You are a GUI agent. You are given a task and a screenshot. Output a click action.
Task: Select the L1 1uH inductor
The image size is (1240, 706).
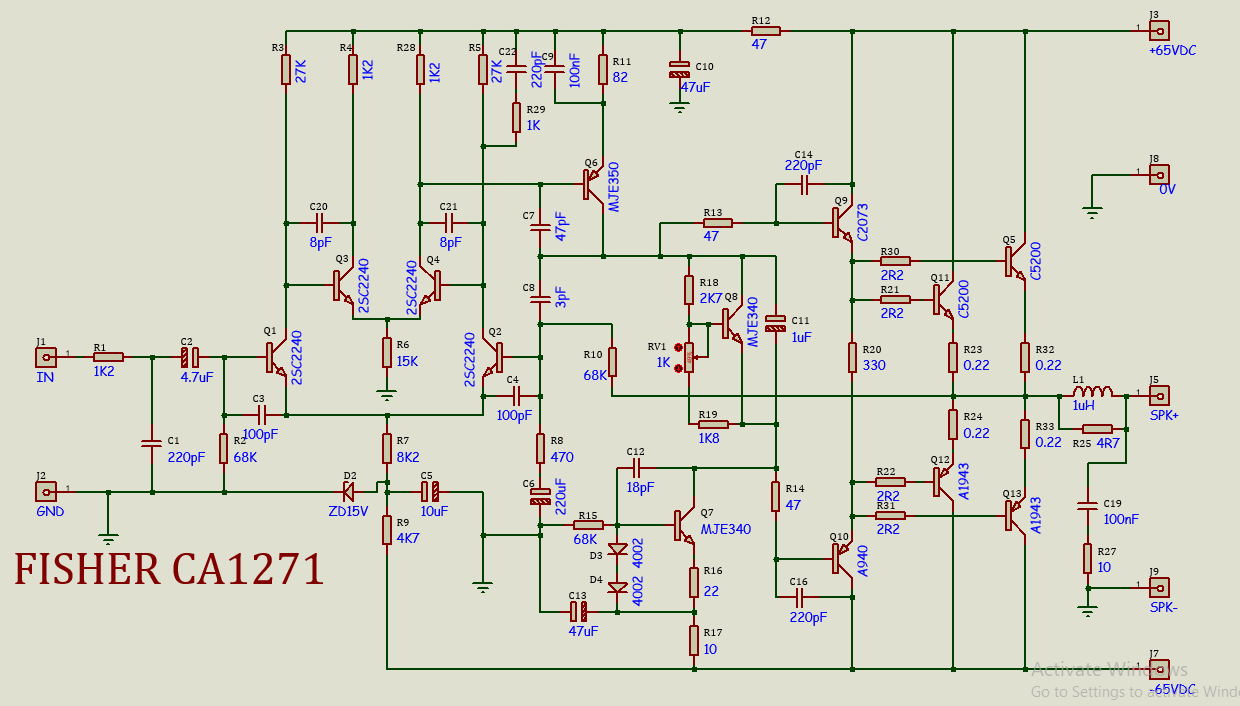coord(1091,393)
